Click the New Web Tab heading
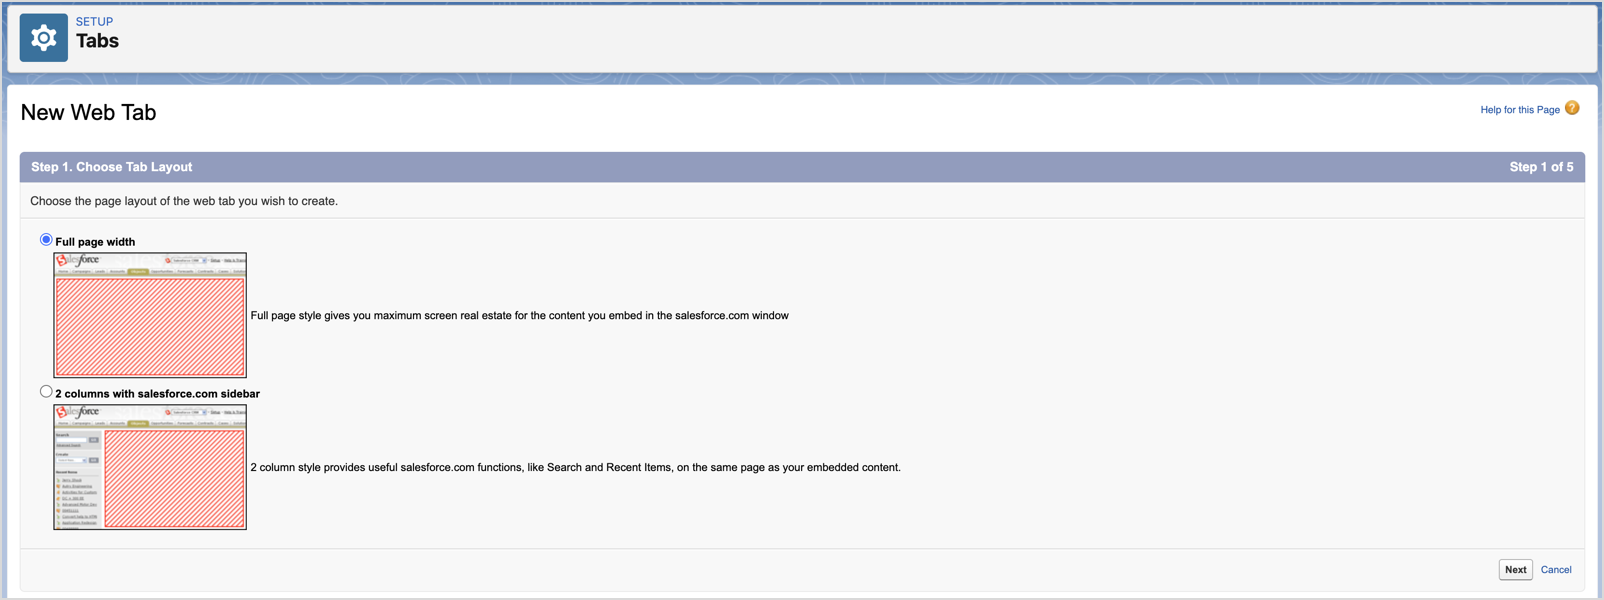Viewport: 1604px width, 600px height. click(88, 112)
